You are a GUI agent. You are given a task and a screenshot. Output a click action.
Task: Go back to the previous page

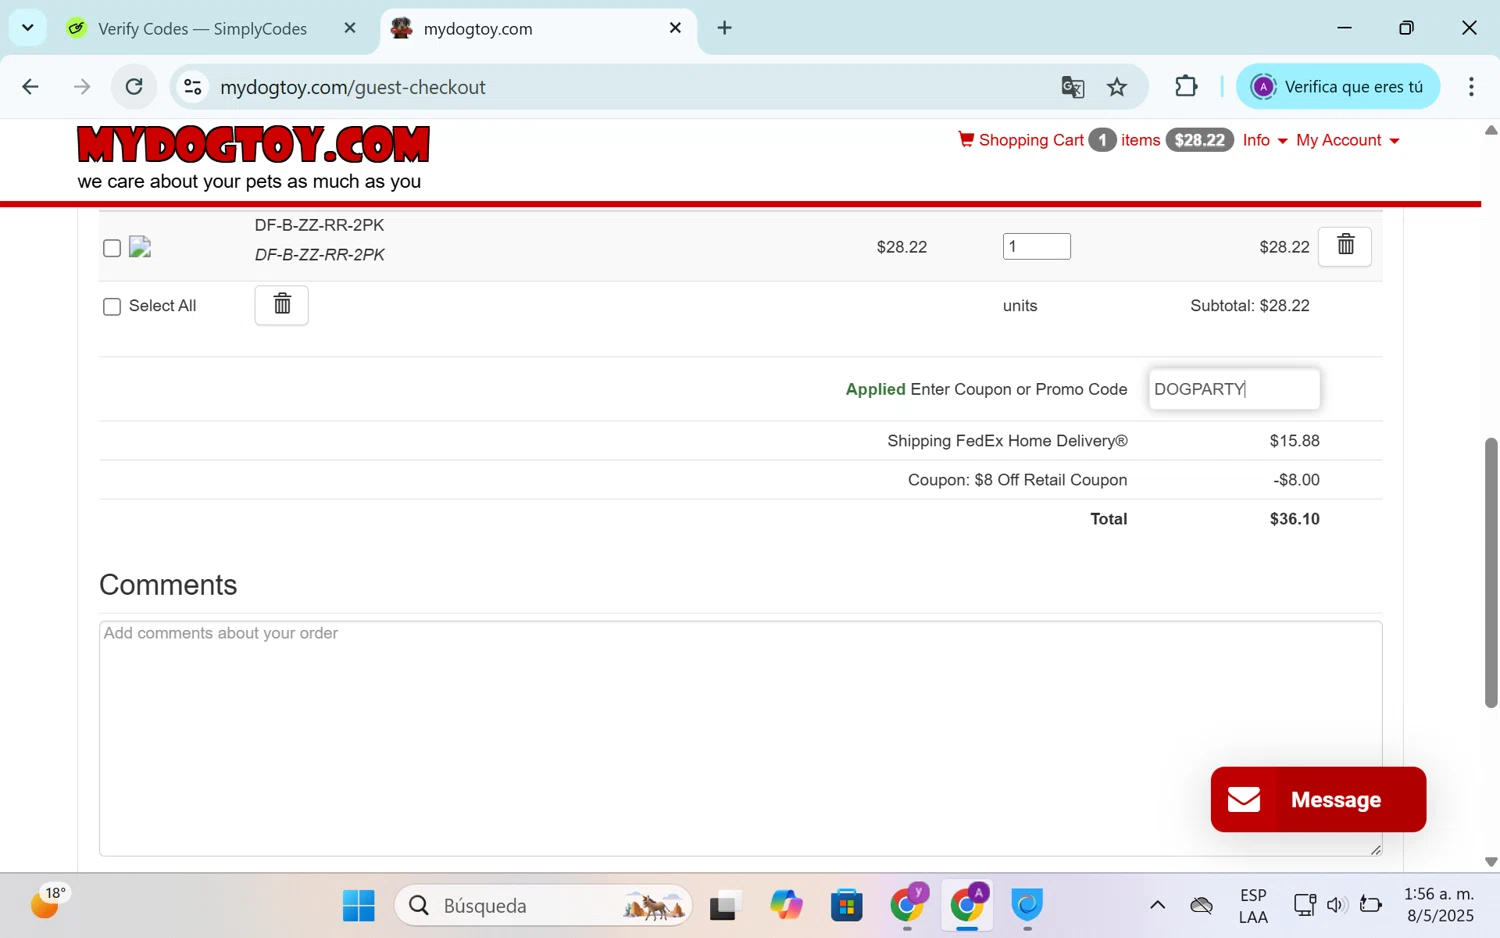point(30,87)
